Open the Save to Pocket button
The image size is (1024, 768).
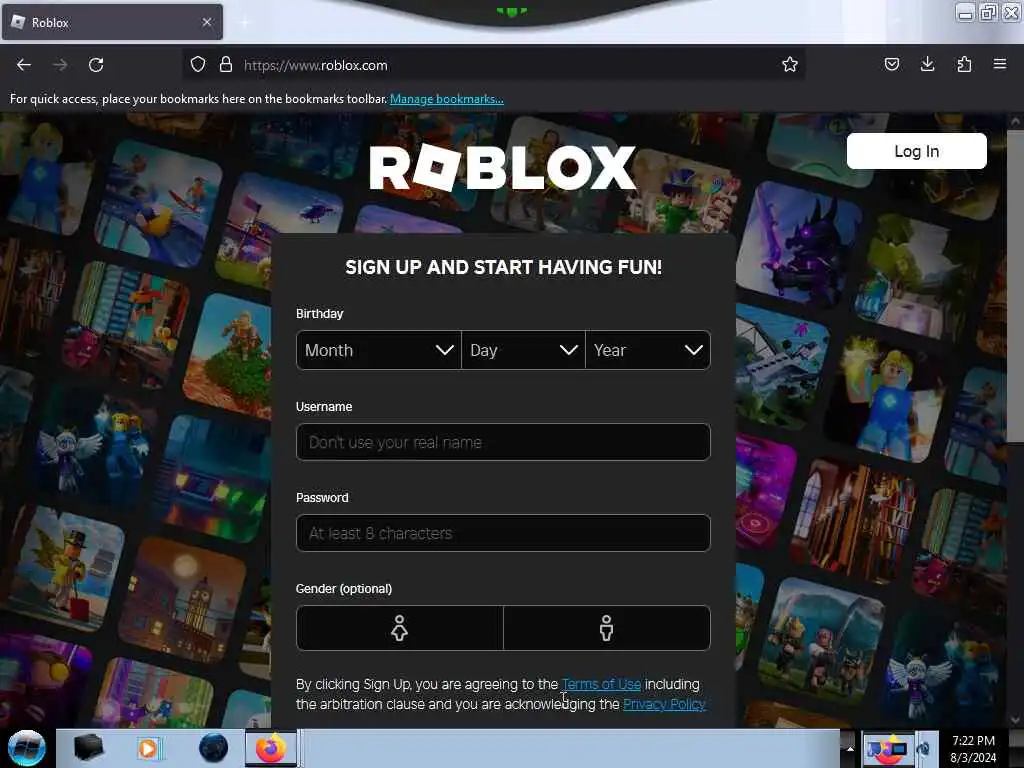pyautogui.click(x=891, y=64)
